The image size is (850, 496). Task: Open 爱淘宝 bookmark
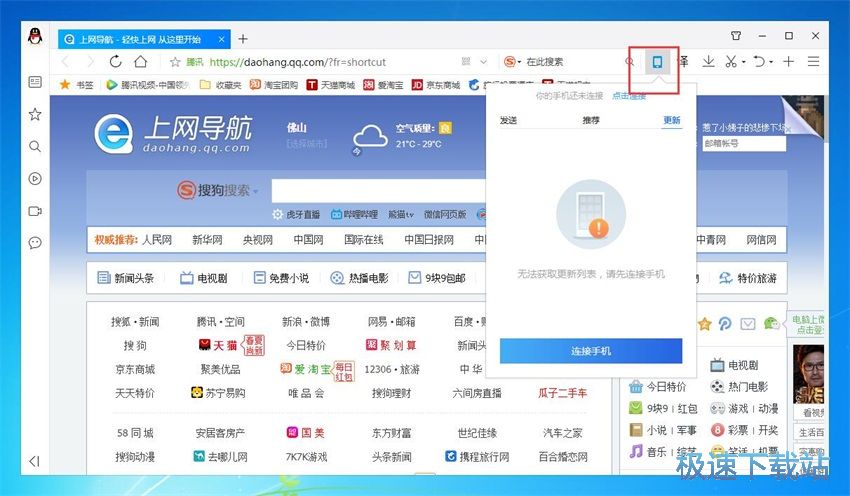tap(383, 85)
